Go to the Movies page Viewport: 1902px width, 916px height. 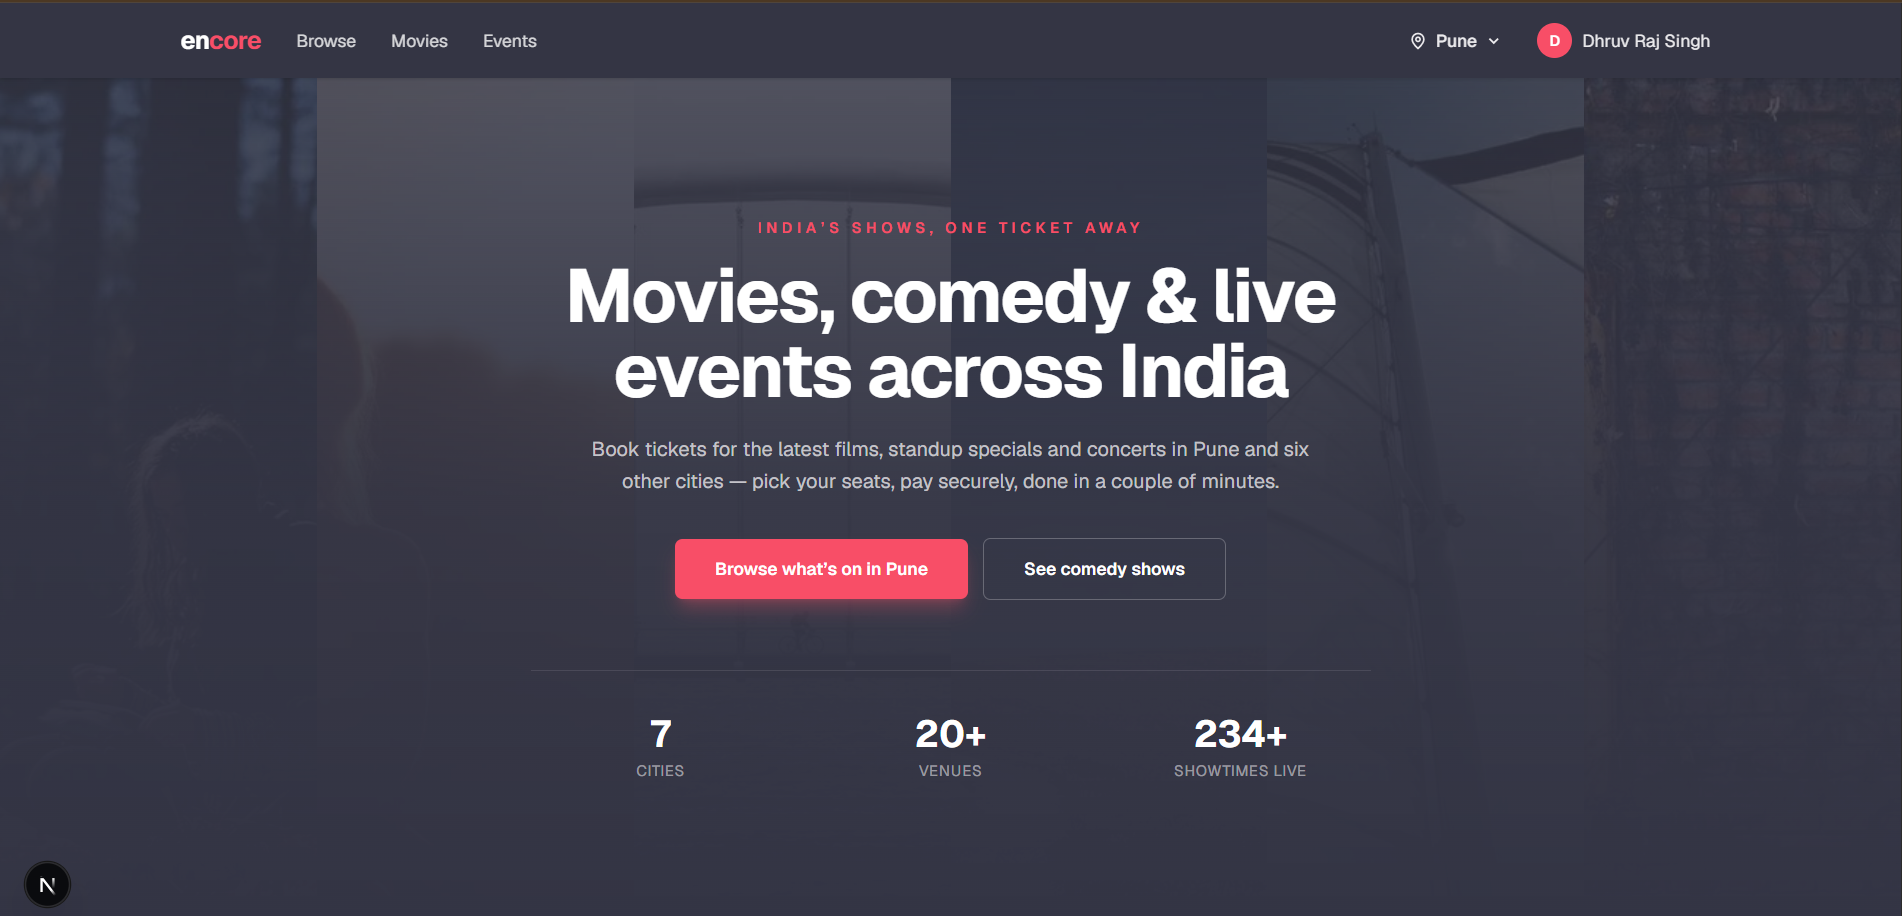click(x=419, y=41)
